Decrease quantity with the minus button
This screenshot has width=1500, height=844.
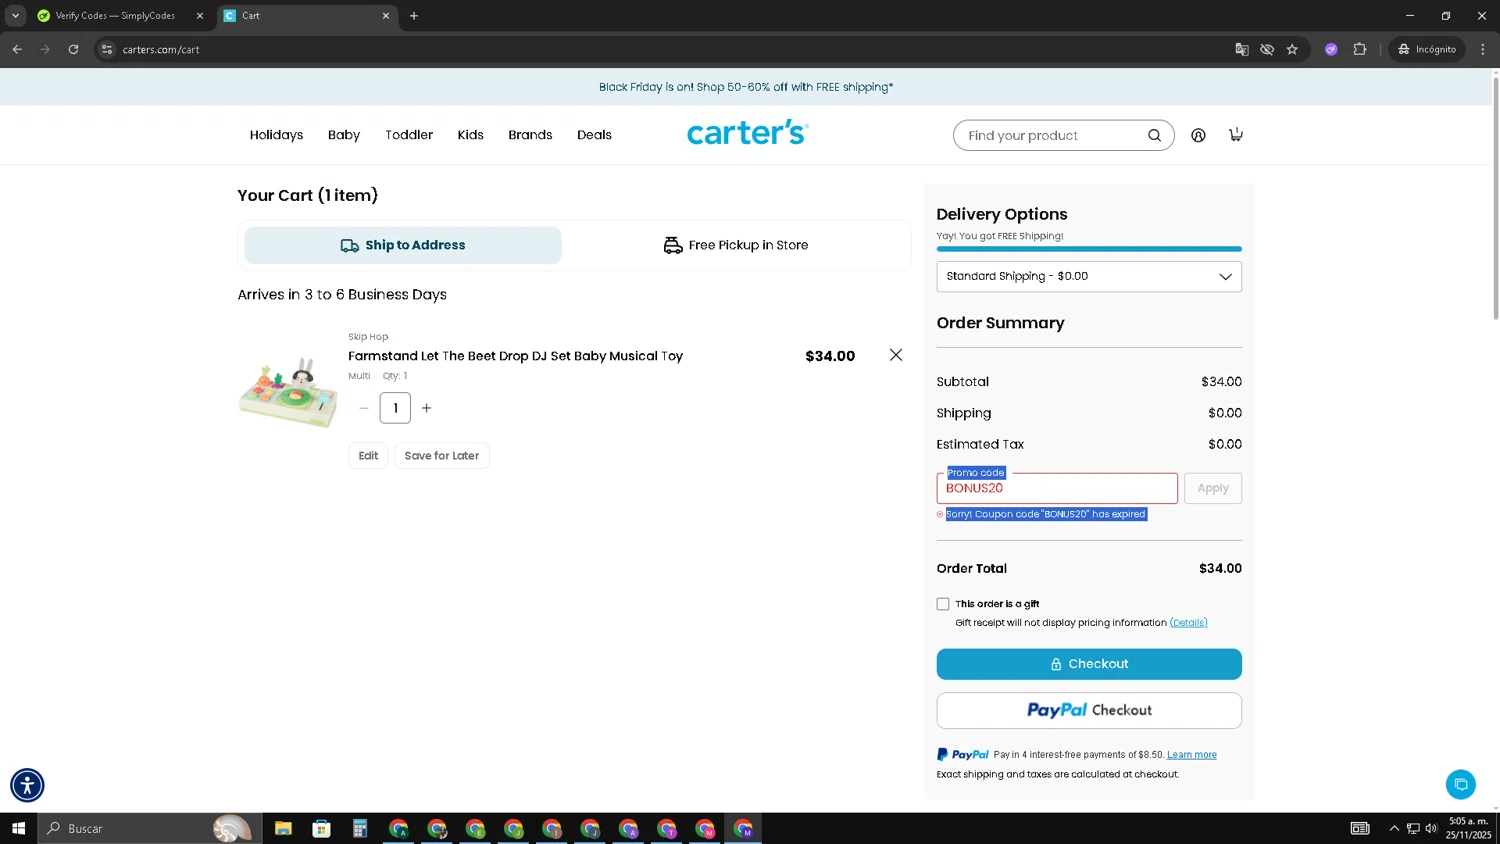(364, 408)
